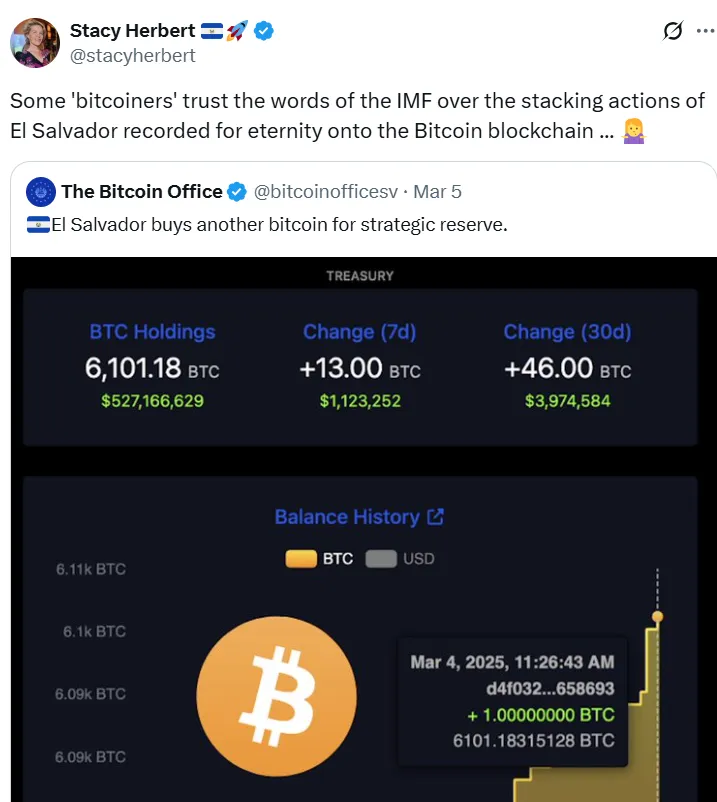This screenshot has height=802, width=717.
Task: Click The Bitcoin Office verified badge
Action: [x=238, y=191]
